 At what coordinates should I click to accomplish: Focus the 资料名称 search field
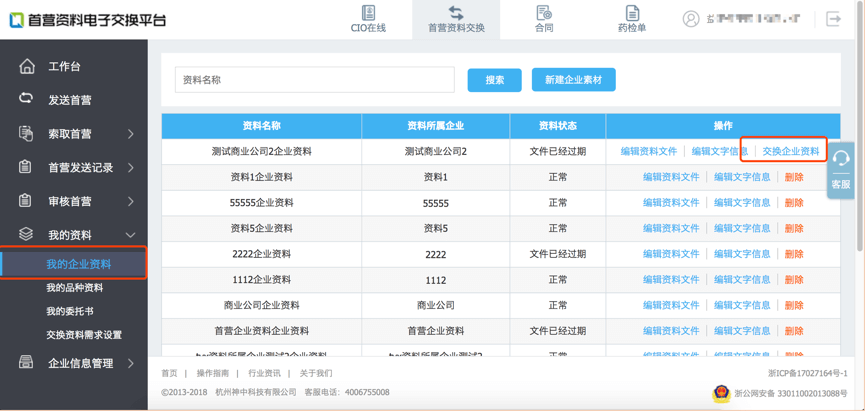[314, 80]
